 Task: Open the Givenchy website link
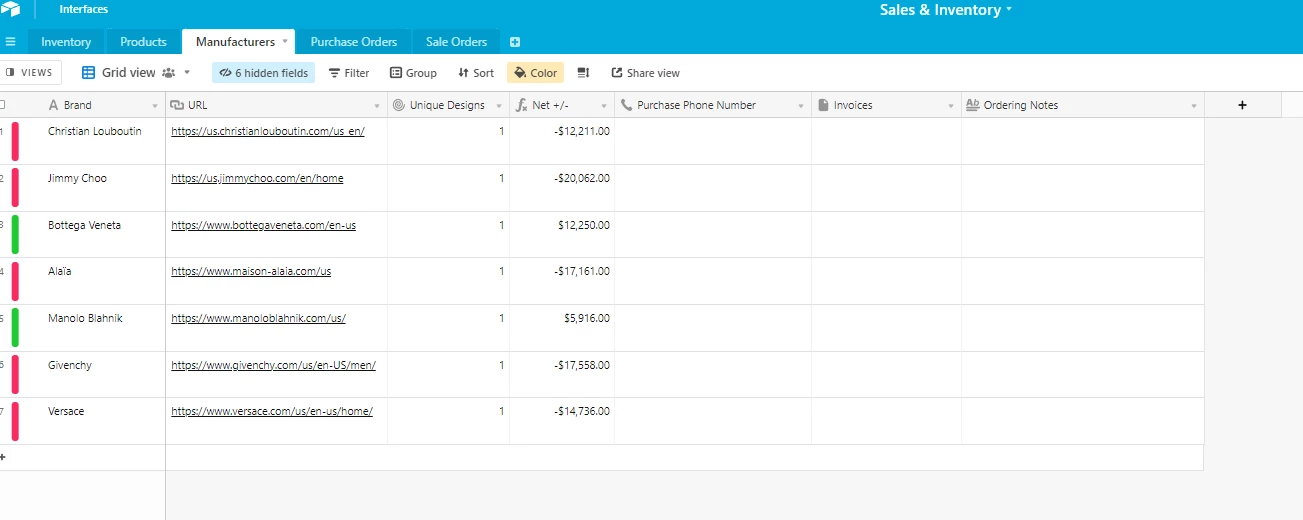tap(274, 365)
